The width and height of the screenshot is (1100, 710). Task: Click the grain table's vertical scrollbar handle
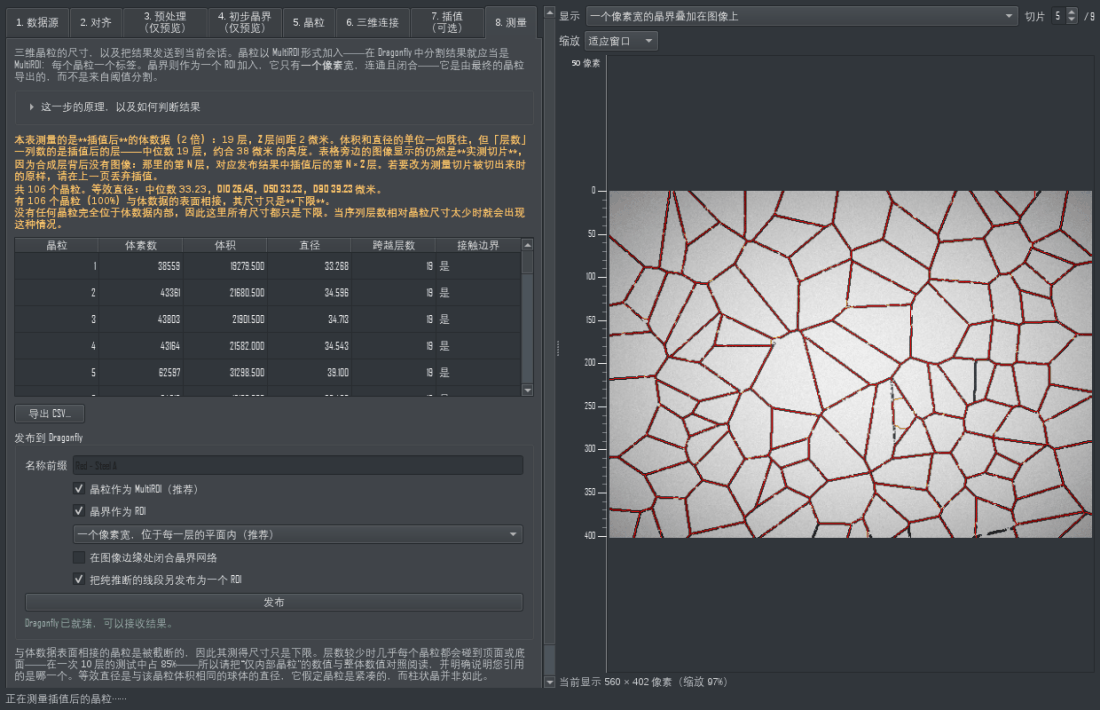pyautogui.click(x=528, y=262)
